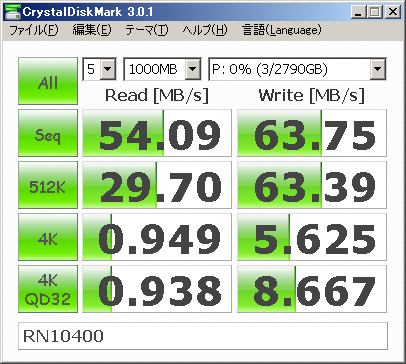Close the CrystalDiskMark window

[393, 12]
